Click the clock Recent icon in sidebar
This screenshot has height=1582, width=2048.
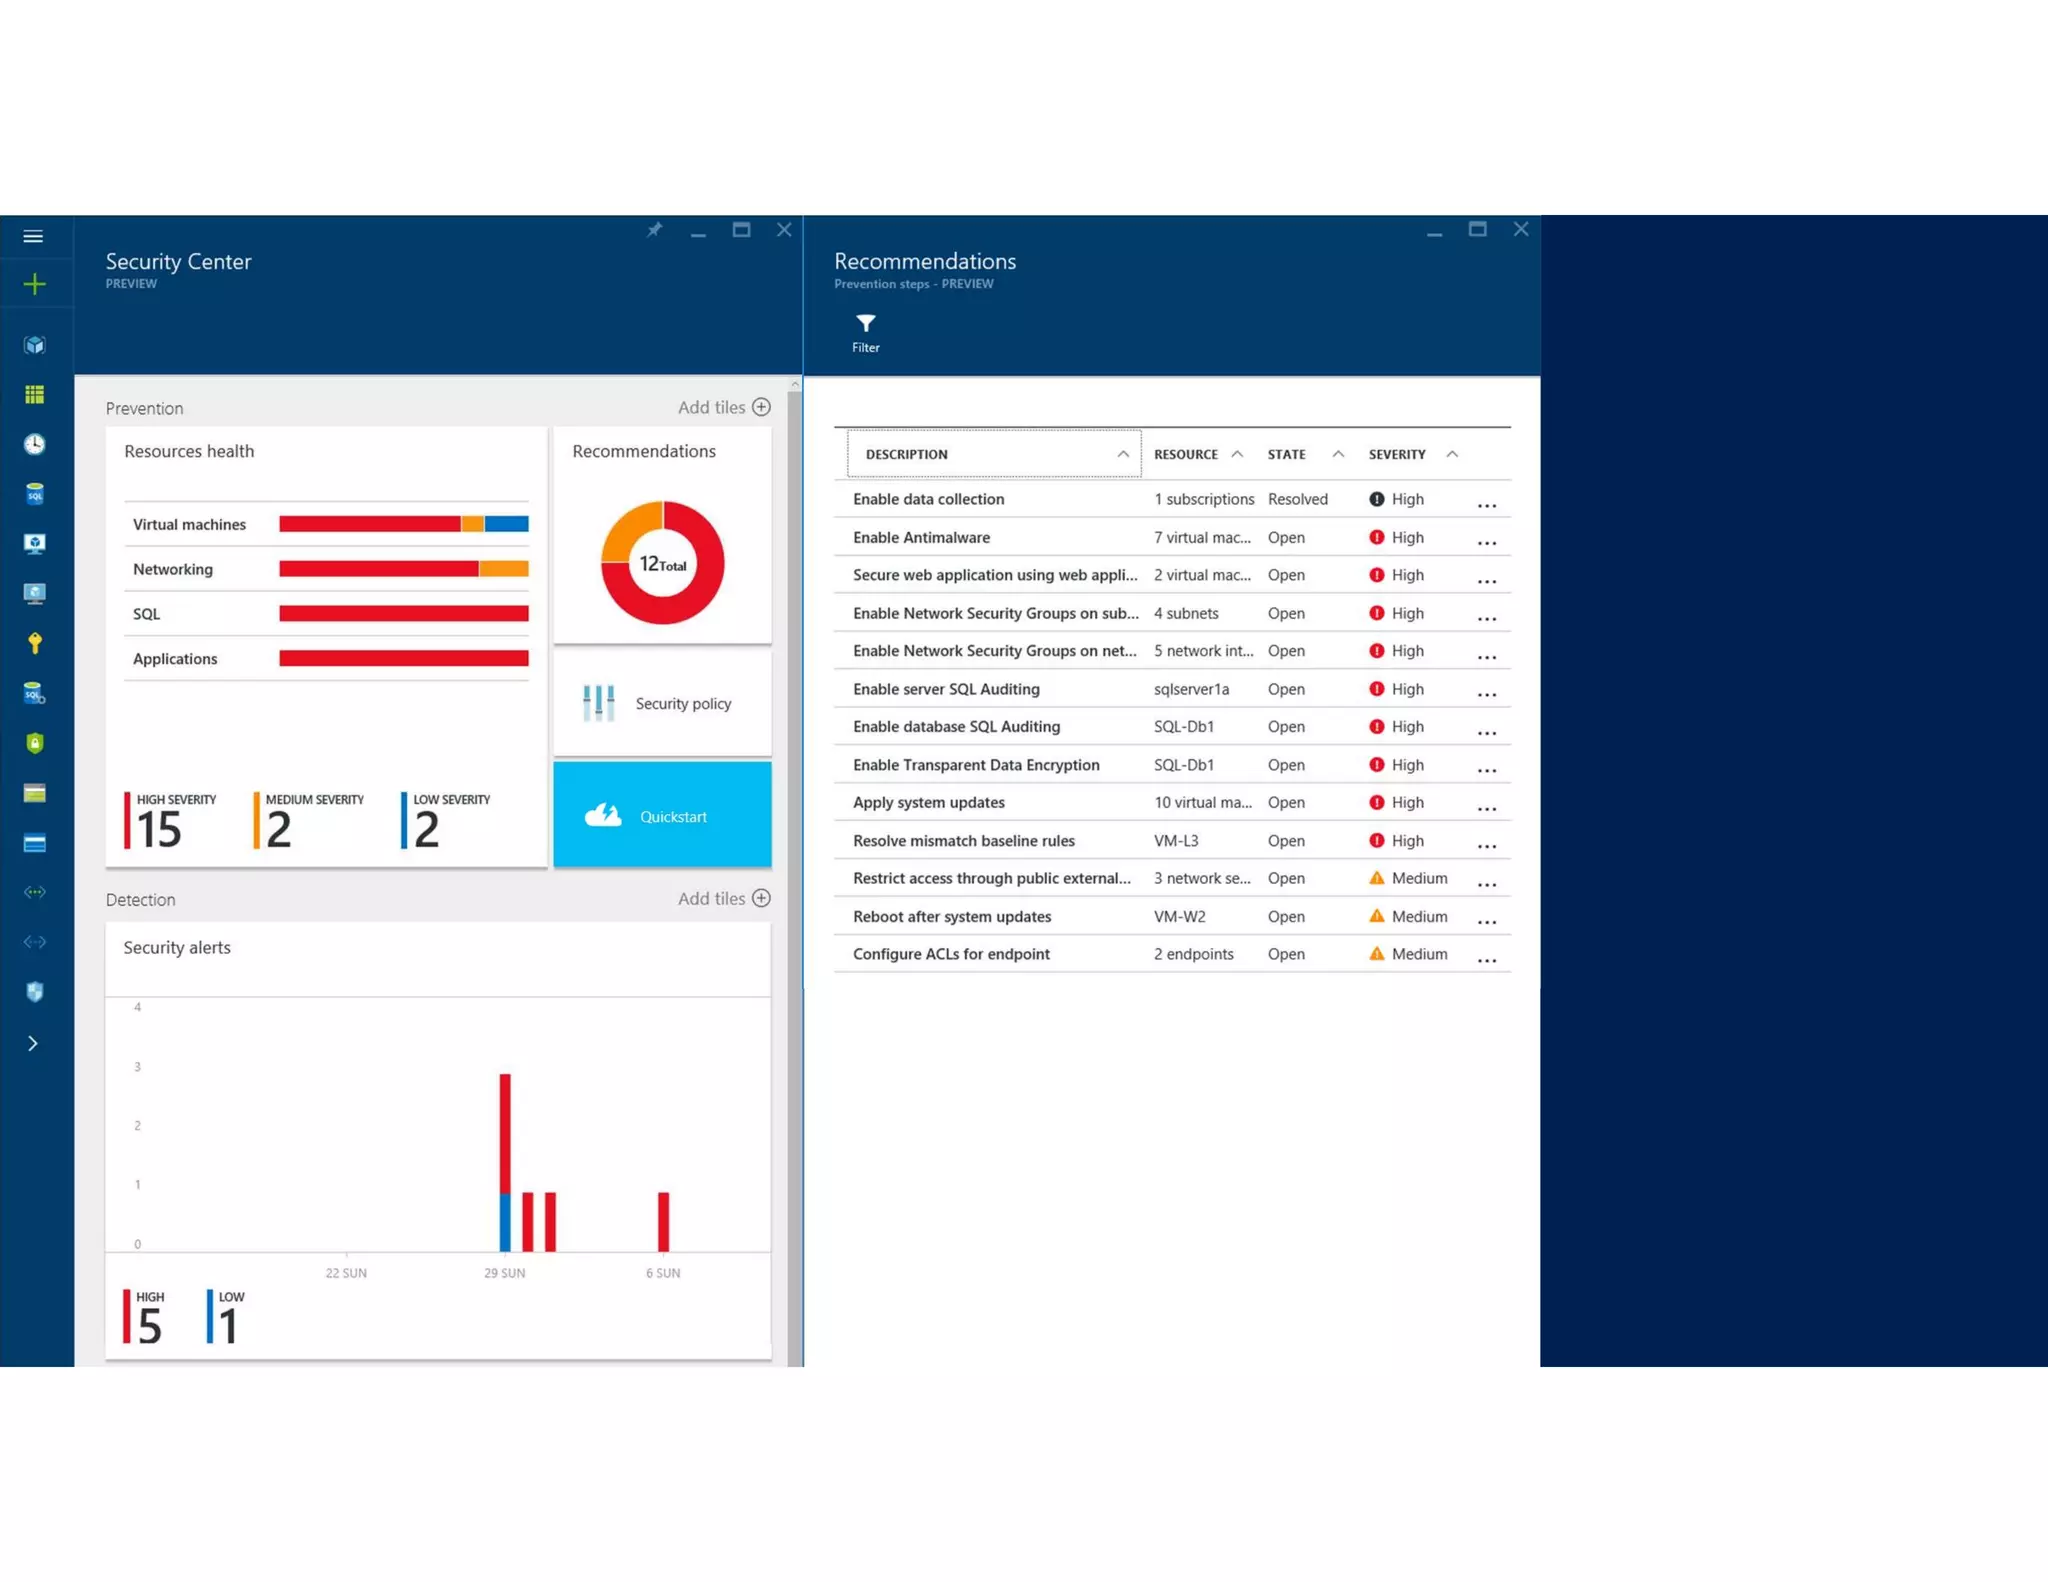point(35,444)
